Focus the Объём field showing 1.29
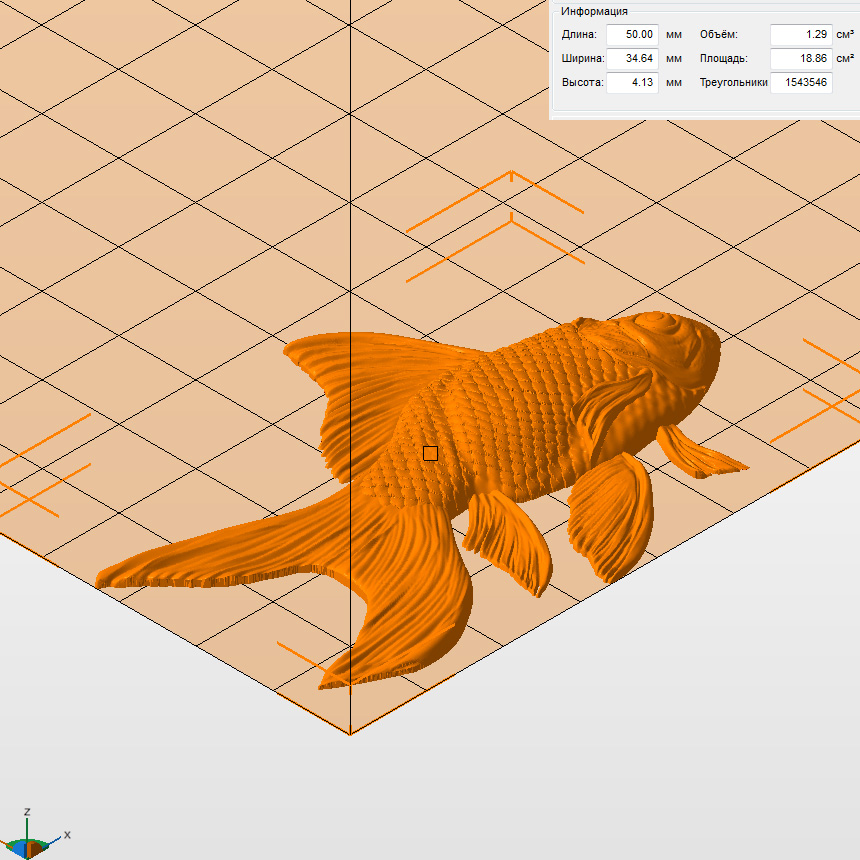 pos(801,34)
